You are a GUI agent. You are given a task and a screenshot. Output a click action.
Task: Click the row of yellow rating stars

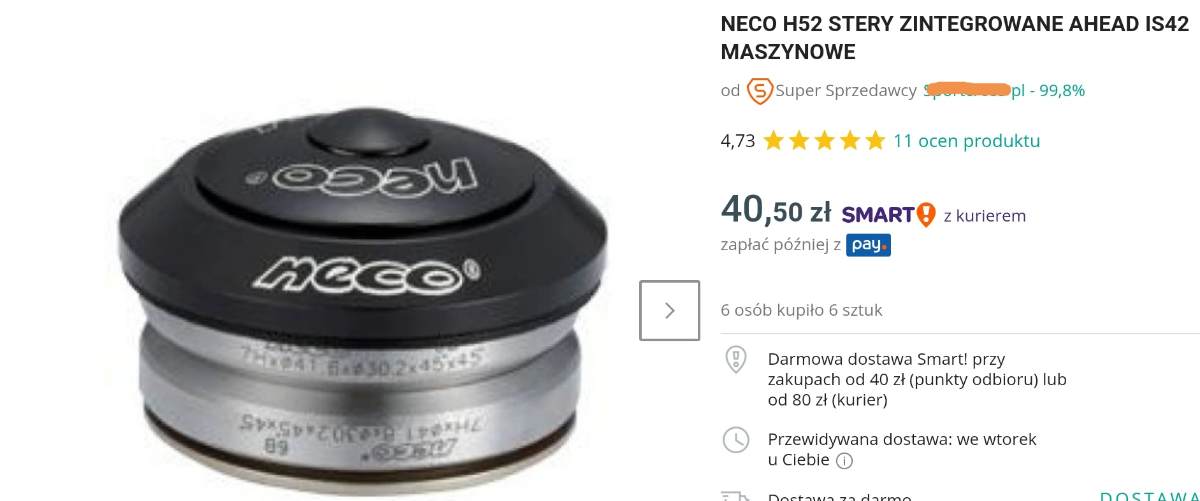pyautogui.click(x=824, y=141)
